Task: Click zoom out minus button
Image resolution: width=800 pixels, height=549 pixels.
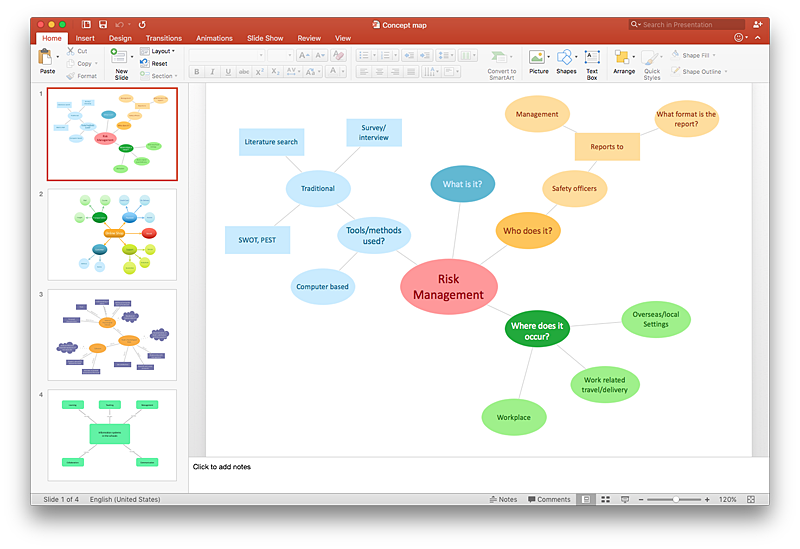Action: (641, 500)
